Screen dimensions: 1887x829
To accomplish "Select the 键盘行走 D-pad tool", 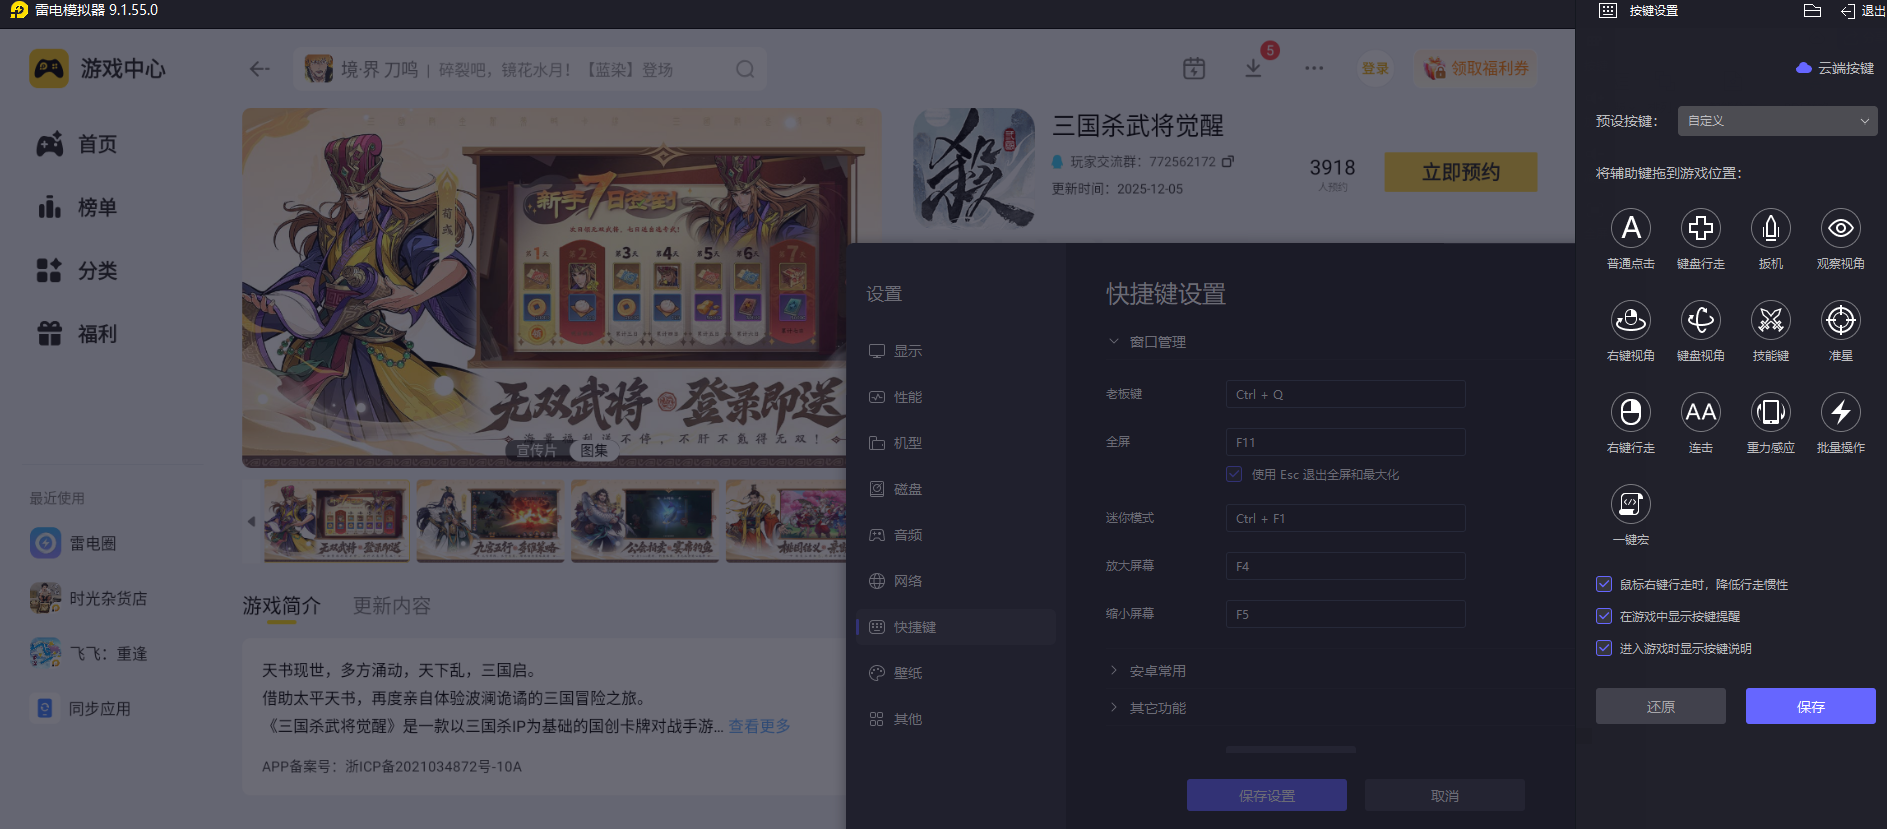I will tap(1701, 229).
